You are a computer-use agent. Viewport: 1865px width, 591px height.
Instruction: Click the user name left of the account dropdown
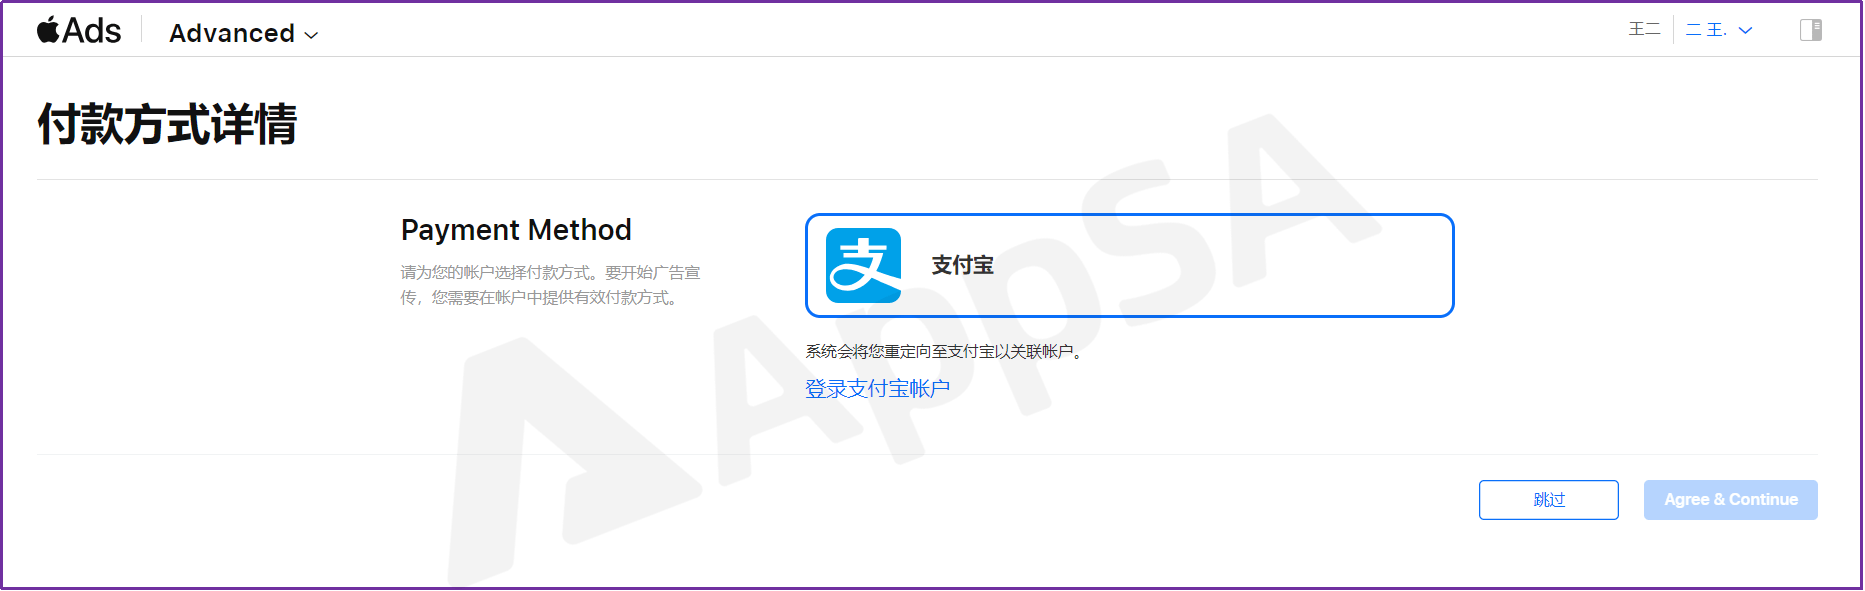[x=1644, y=30]
